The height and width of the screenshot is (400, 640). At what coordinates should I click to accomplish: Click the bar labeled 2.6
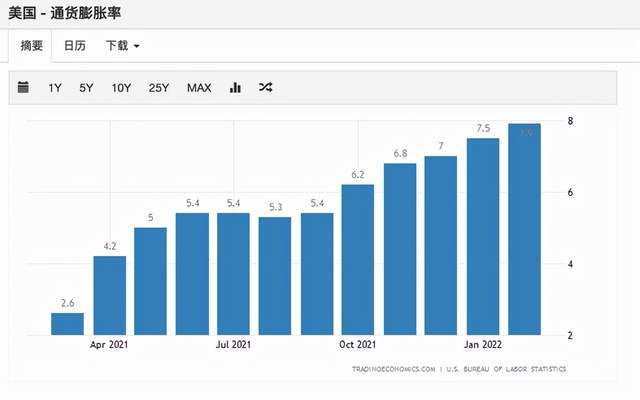pos(67,324)
